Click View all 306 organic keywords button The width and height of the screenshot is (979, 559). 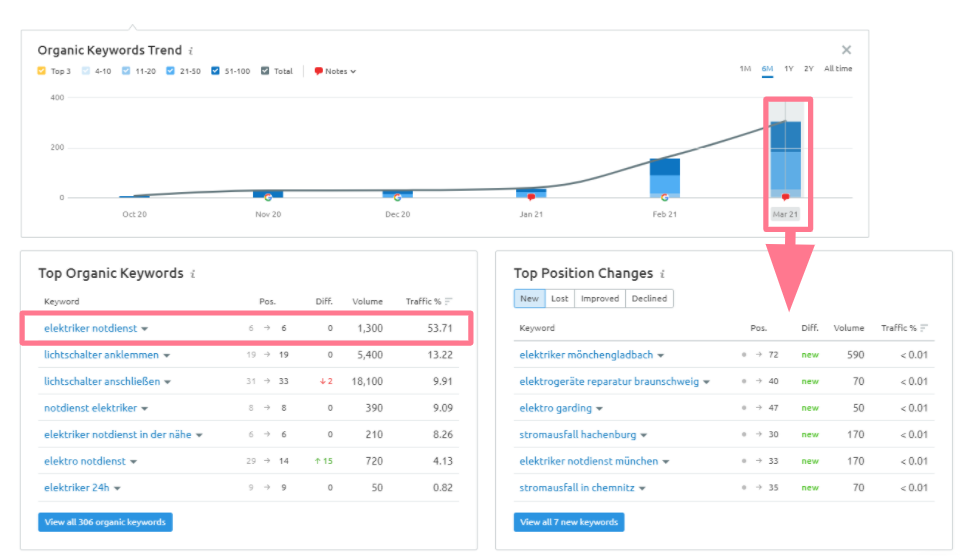(105, 522)
